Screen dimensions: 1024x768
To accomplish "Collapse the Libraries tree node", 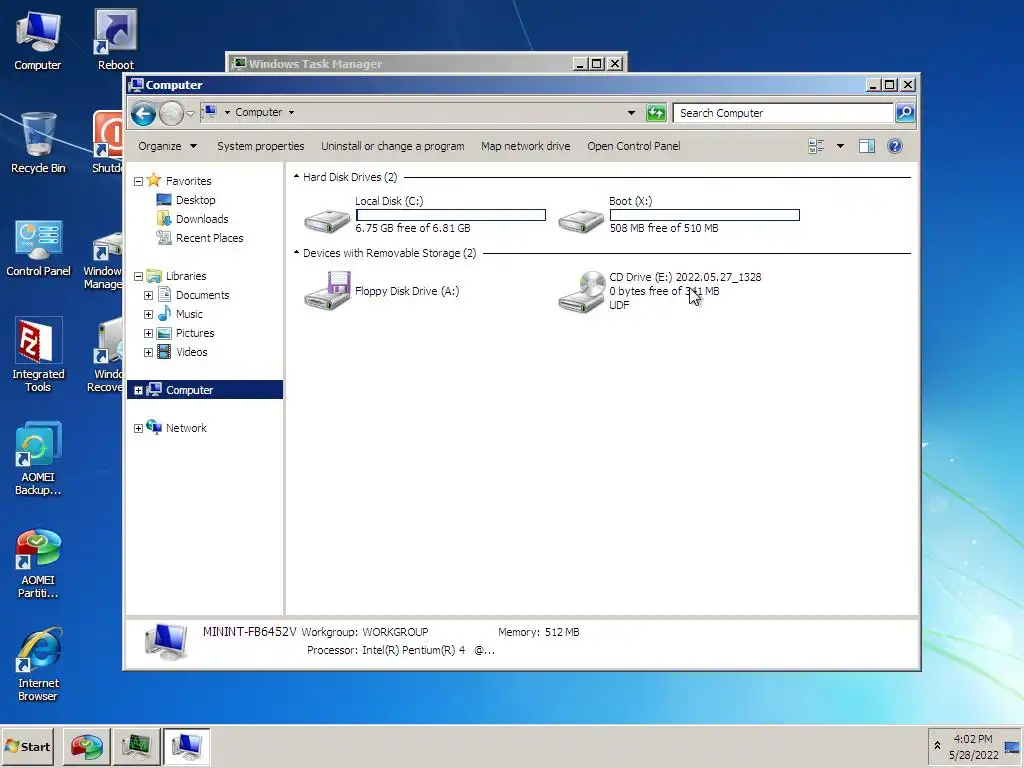I will 138,277.
